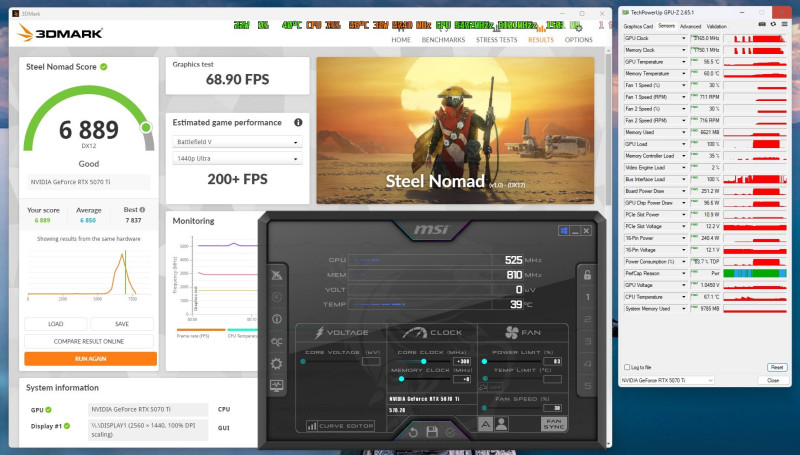Switch to GPU-Z Graphics Card tab
Screen dimensions: 800x455
[x=638, y=27]
